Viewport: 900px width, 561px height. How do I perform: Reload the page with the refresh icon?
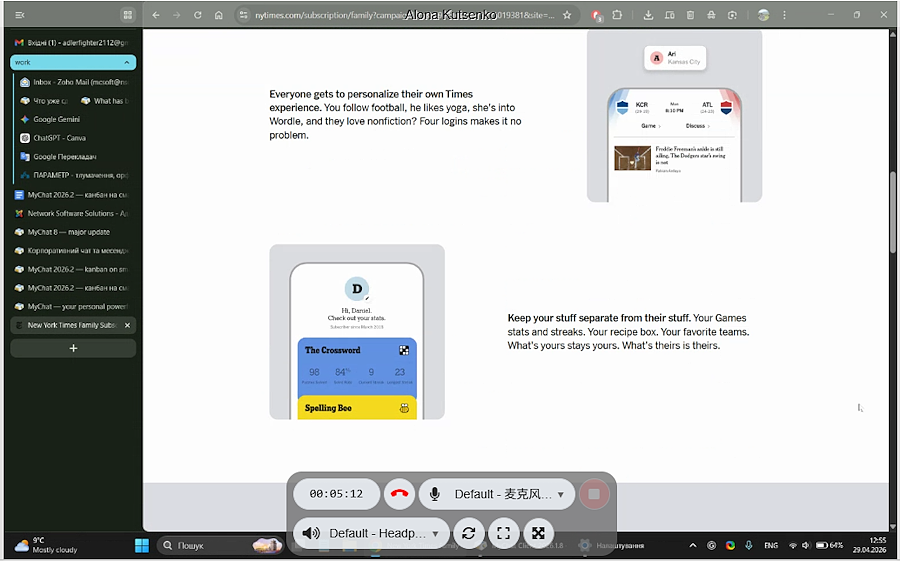click(197, 15)
